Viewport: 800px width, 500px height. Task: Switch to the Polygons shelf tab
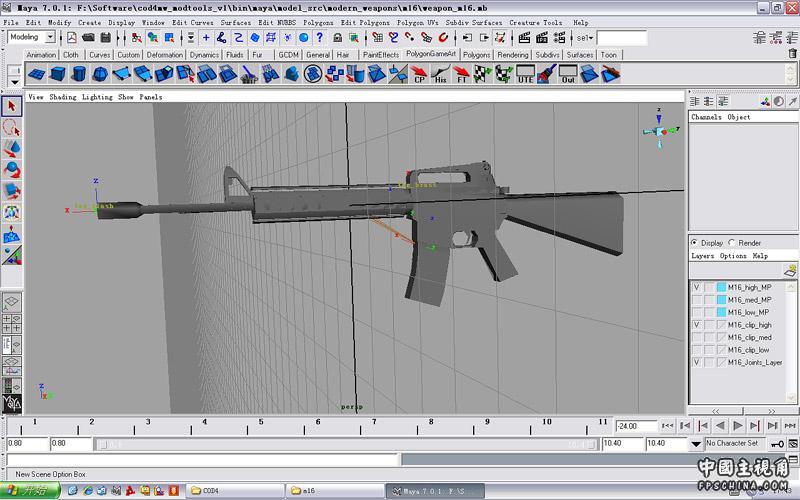click(x=477, y=55)
